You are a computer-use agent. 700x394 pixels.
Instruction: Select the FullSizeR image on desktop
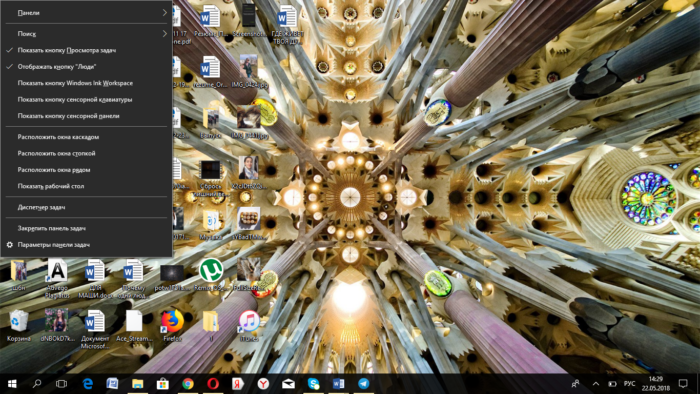(249, 275)
